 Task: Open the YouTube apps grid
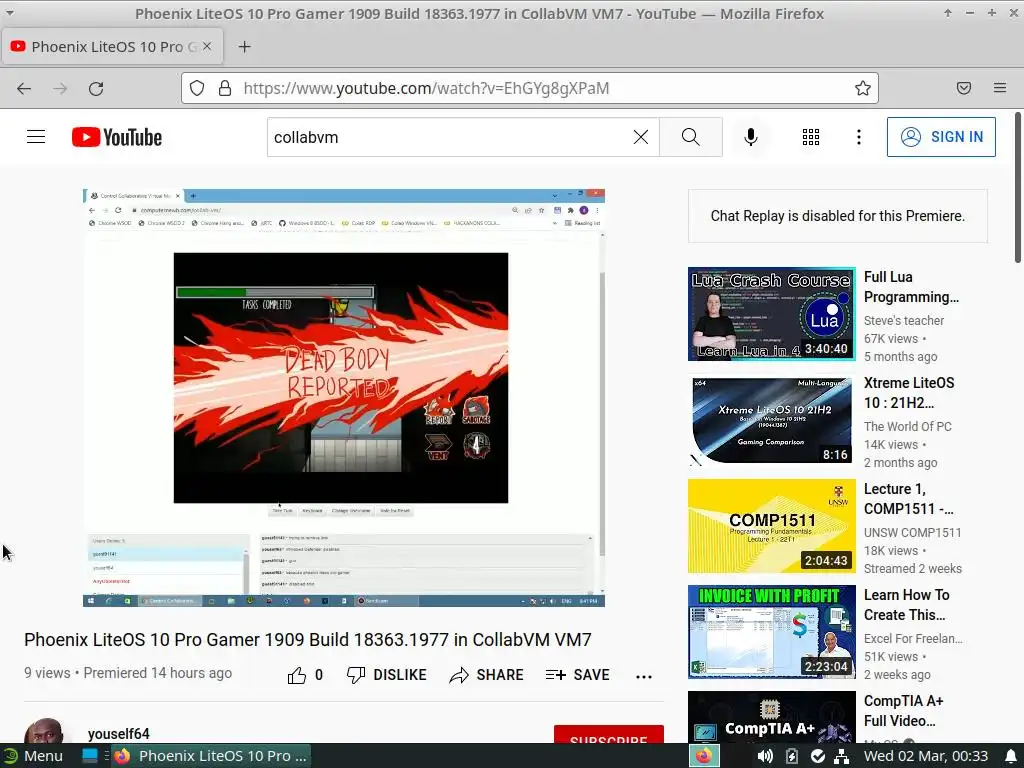[810, 136]
